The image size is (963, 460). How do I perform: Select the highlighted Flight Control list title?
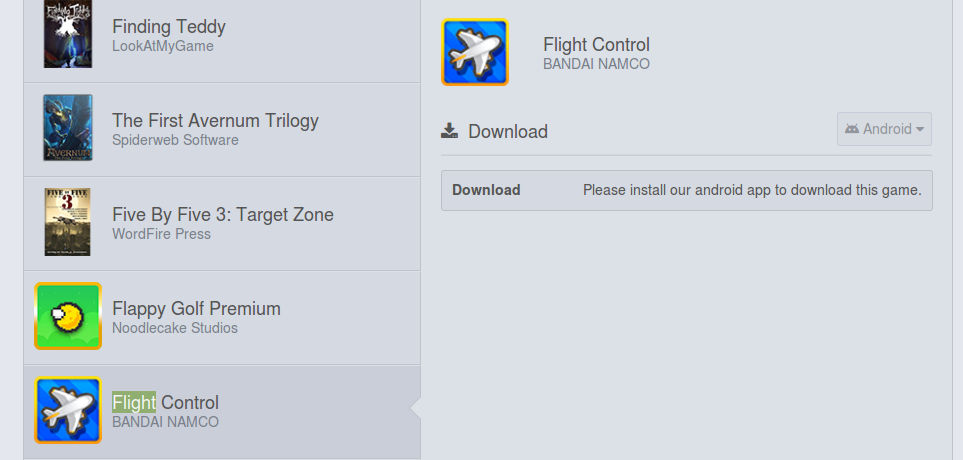pos(165,402)
